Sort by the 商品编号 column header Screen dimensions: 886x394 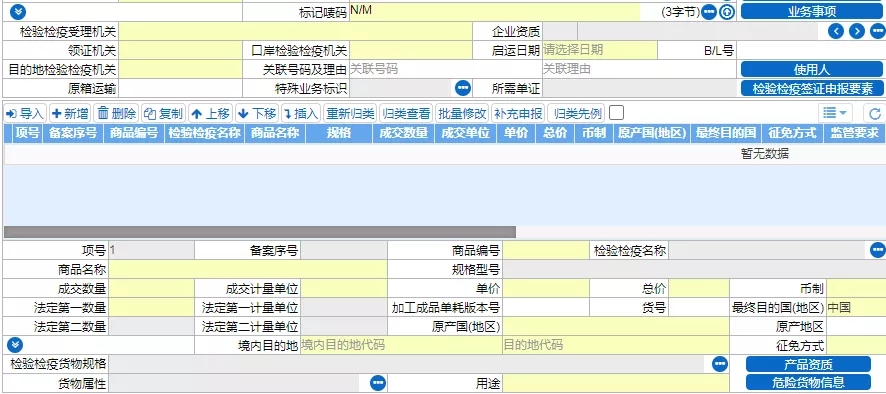(x=134, y=133)
